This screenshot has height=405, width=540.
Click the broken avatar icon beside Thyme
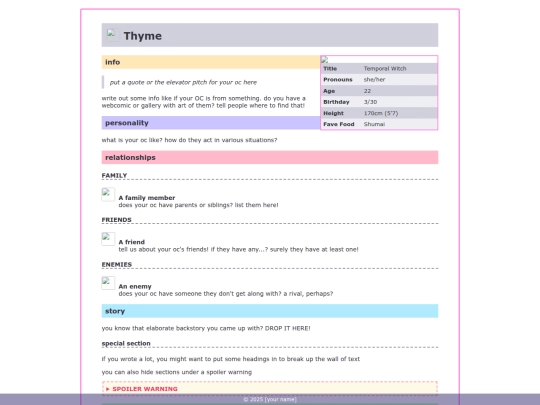click(113, 35)
